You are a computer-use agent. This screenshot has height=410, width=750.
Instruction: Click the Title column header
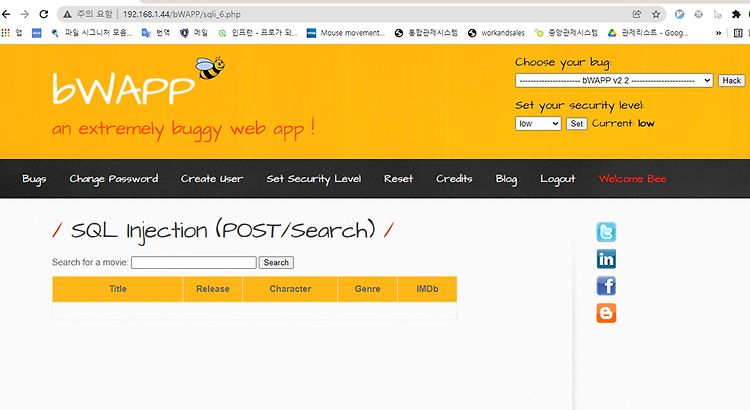coord(118,289)
